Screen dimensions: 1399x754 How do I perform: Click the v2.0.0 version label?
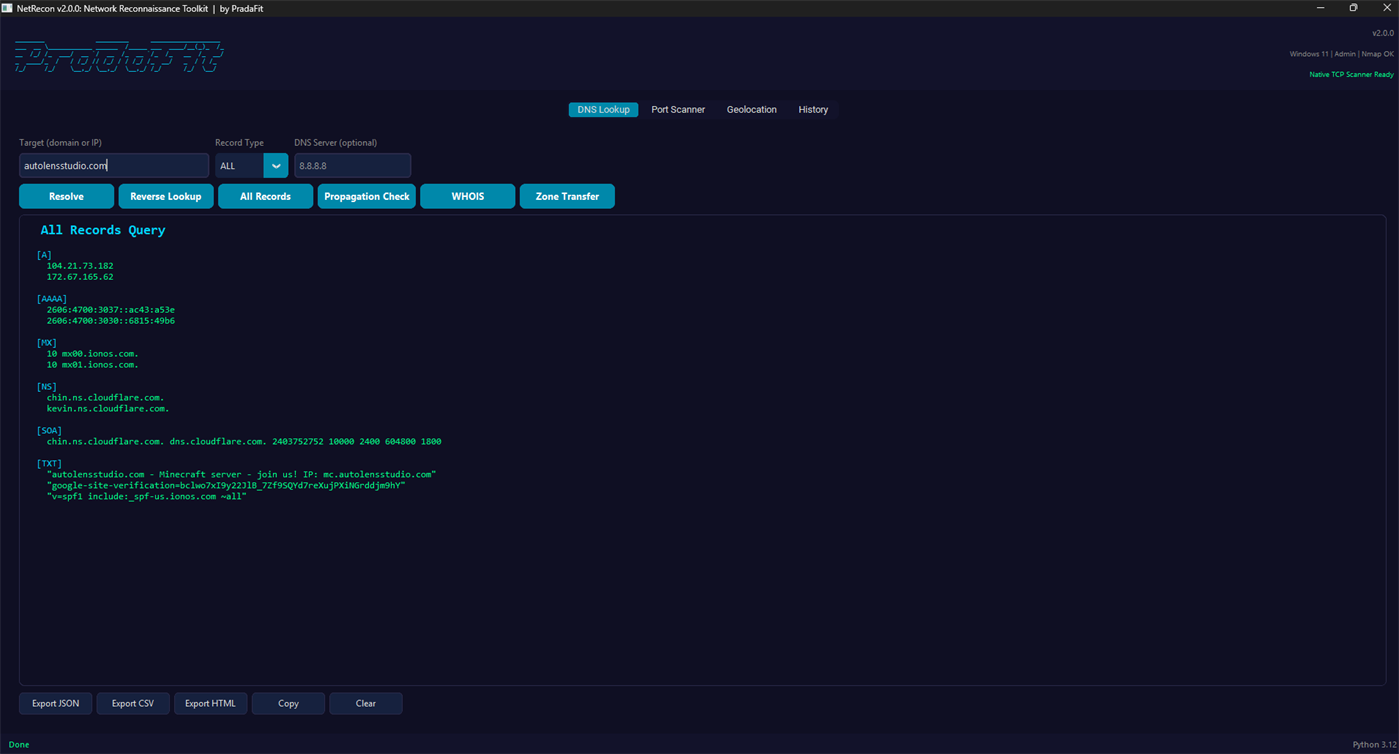pyautogui.click(x=1383, y=33)
